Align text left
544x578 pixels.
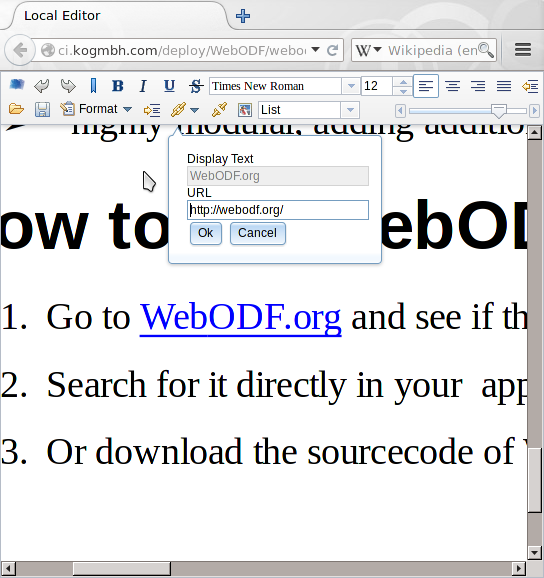click(x=426, y=86)
